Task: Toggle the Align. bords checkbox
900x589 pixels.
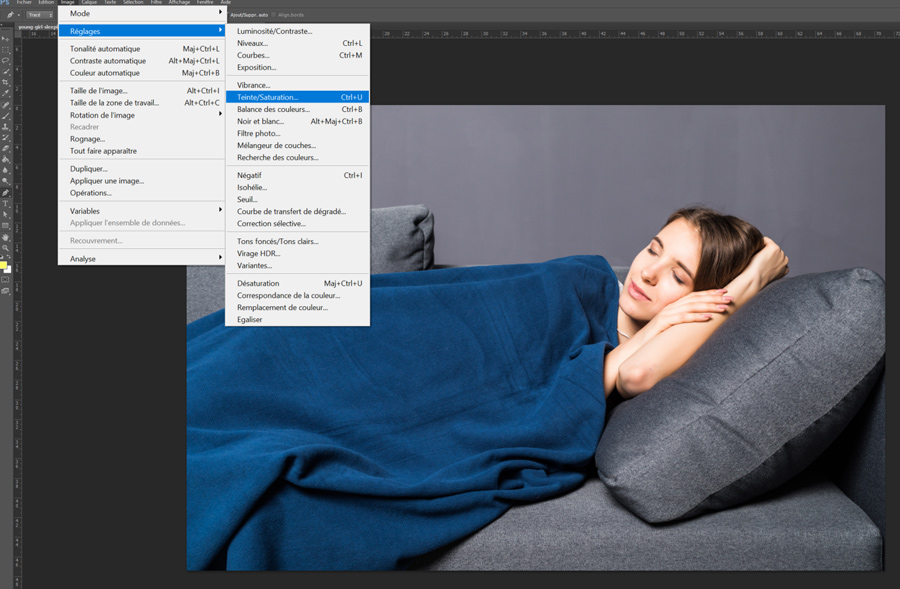Action: tap(274, 15)
